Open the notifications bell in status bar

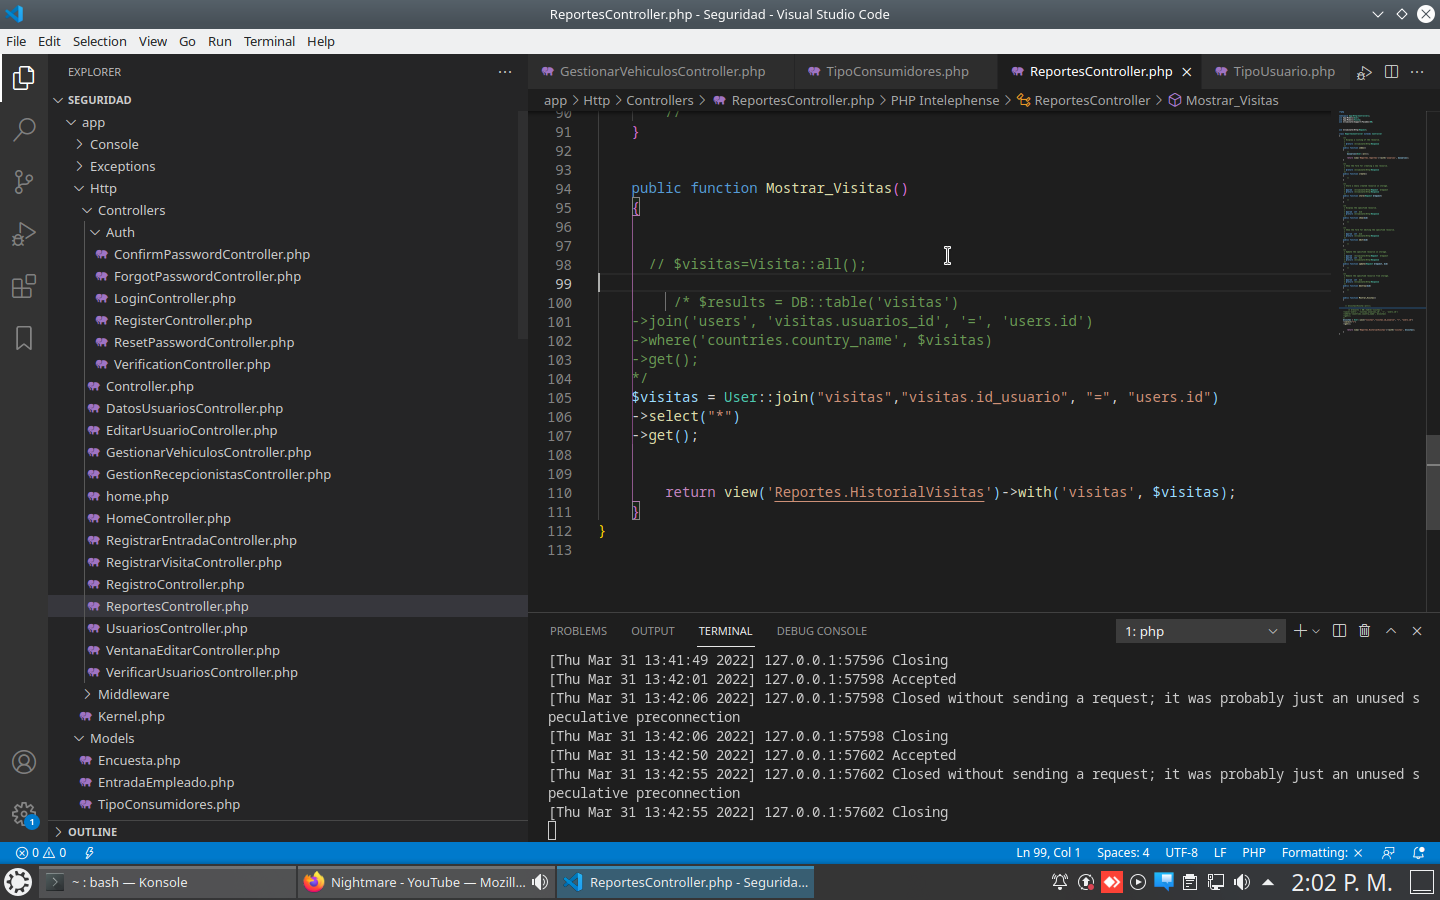point(1418,853)
